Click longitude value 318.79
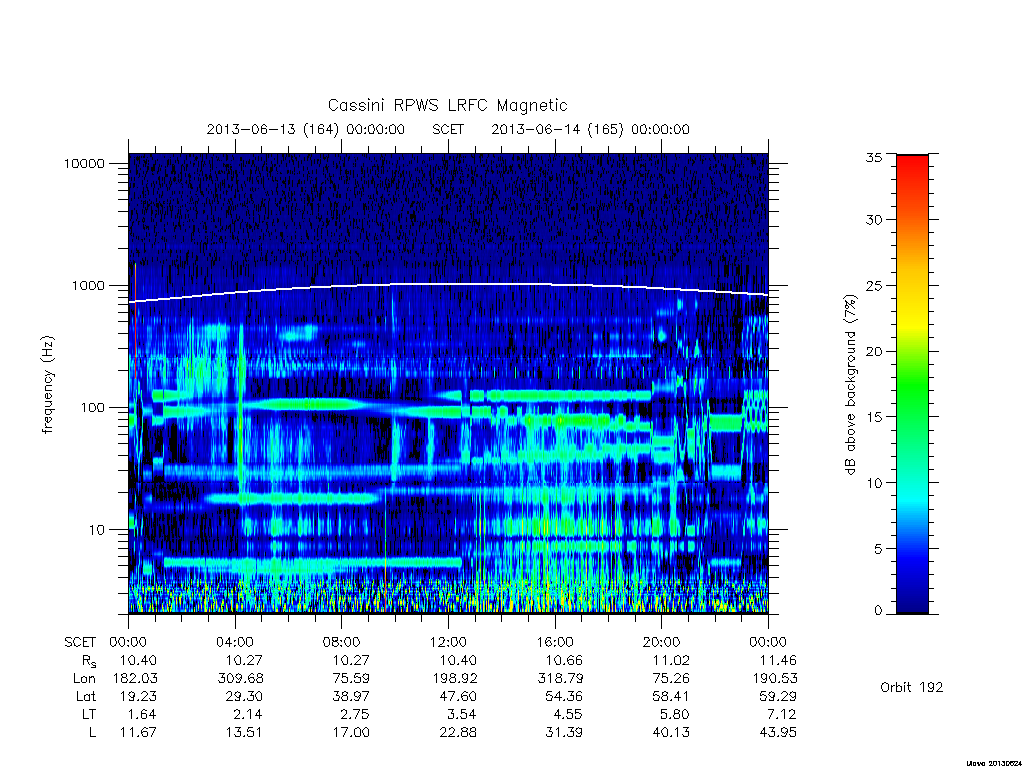The width and height of the screenshot is (1024, 768). click(x=560, y=679)
